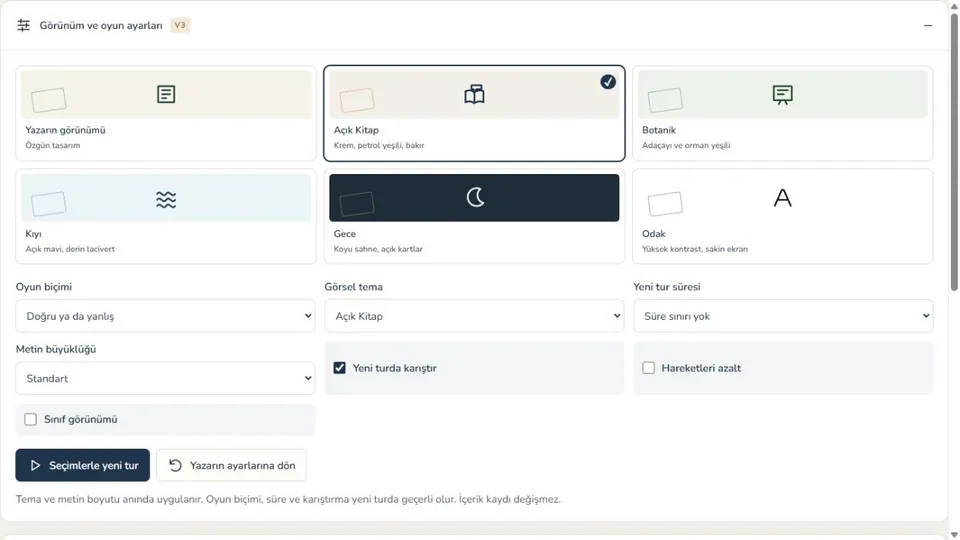Collapse the settings panel with minus icon
The width and height of the screenshot is (960, 540).
click(928, 26)
